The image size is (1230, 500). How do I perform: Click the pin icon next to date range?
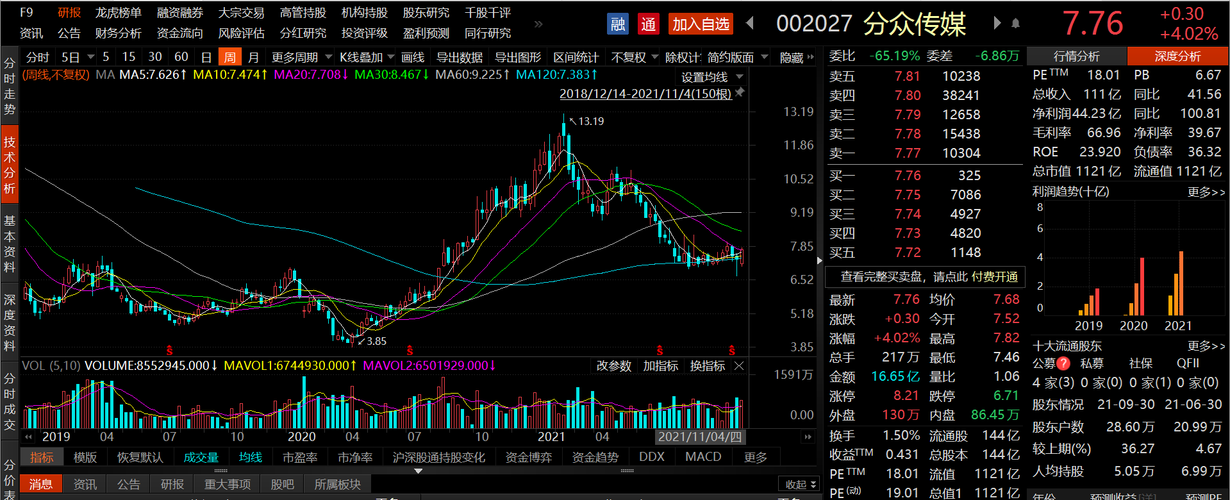[739, 93]
